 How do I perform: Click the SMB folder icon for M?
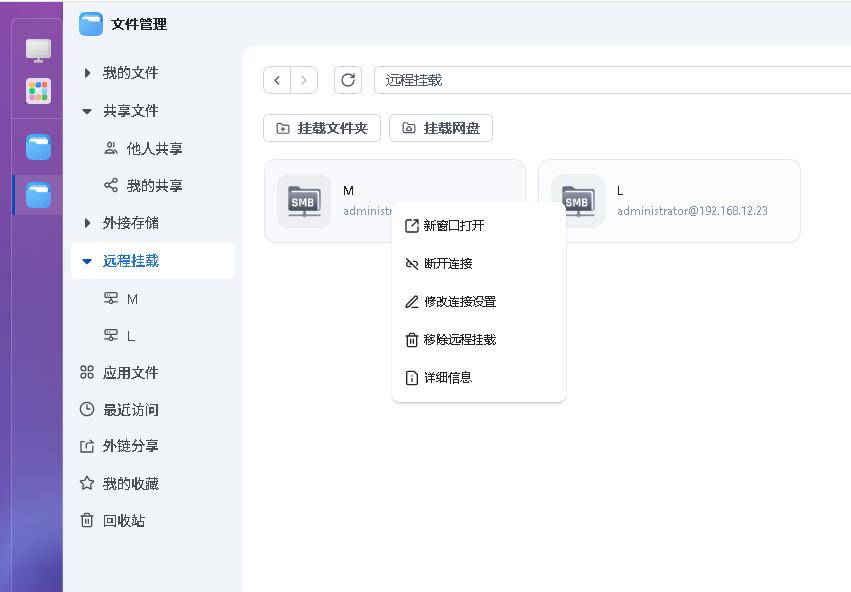(303, 201)
